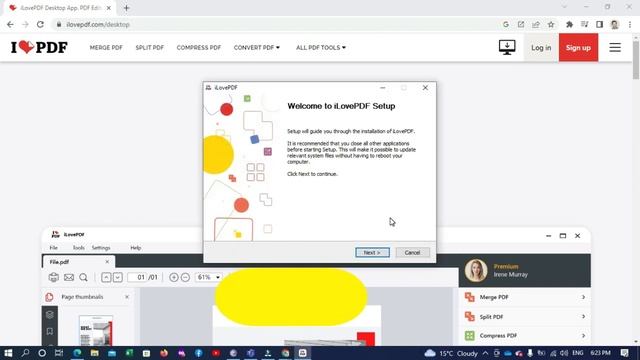Click the Irene Murray profile picture
The image size is (640, 360).
[476, 271]
